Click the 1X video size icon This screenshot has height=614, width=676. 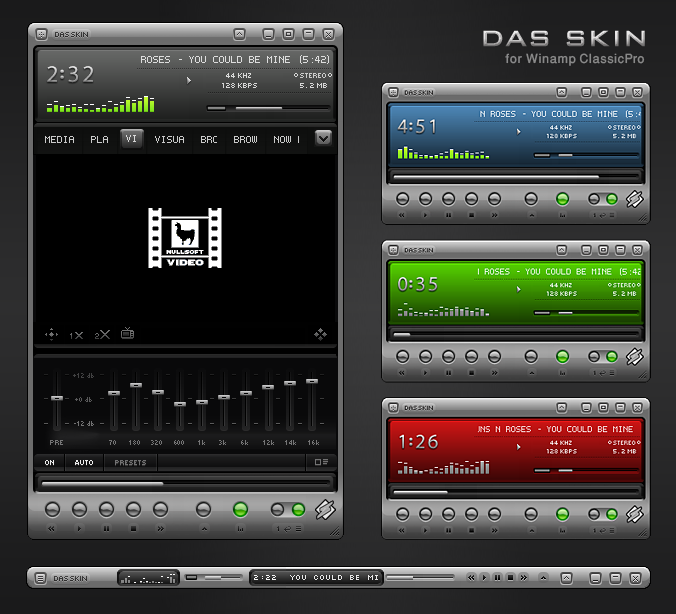click(x=76, y=335)
